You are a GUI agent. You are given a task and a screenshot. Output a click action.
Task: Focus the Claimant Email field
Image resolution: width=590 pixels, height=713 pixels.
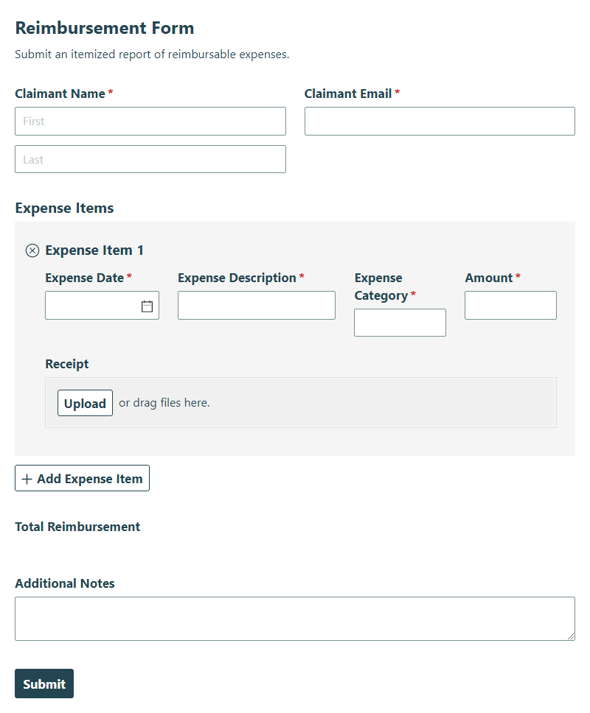click(440, 121)
